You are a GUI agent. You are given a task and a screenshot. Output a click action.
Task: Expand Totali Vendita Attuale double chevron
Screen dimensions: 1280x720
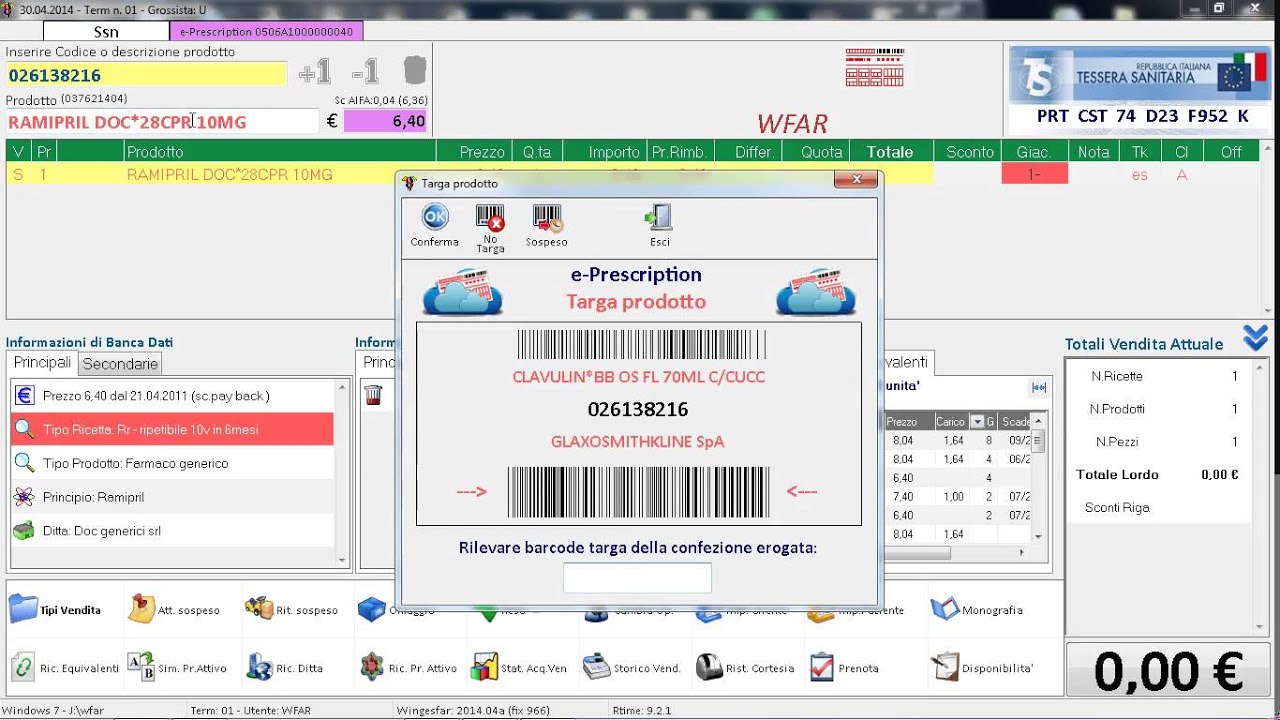tap(1256, 338)
